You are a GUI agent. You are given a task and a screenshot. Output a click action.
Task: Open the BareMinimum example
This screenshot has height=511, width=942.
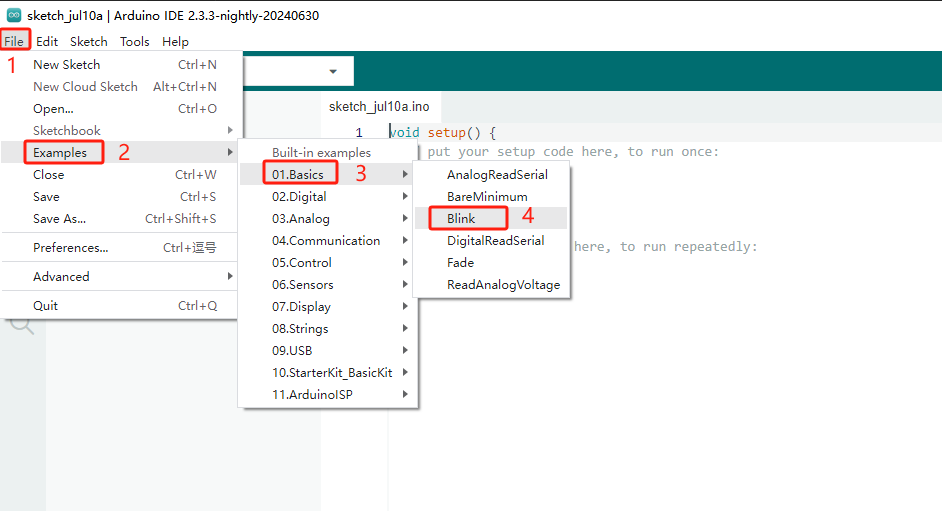(x=491, y=196)
